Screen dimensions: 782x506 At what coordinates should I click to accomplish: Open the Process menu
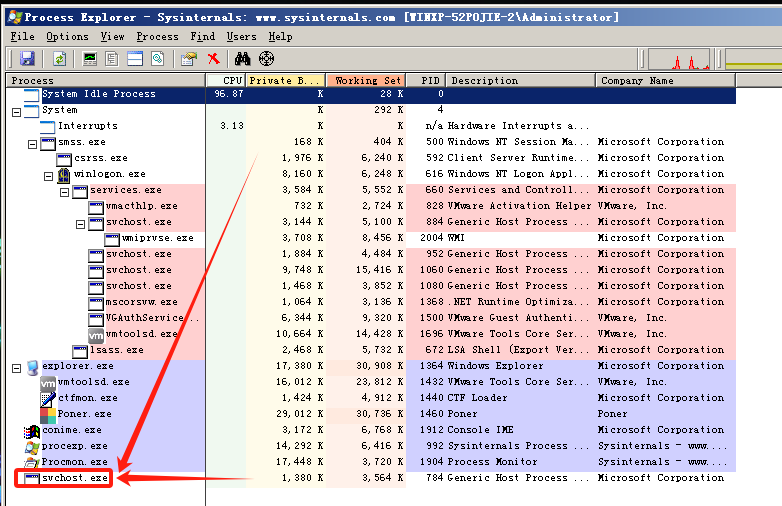pos(157,37)
